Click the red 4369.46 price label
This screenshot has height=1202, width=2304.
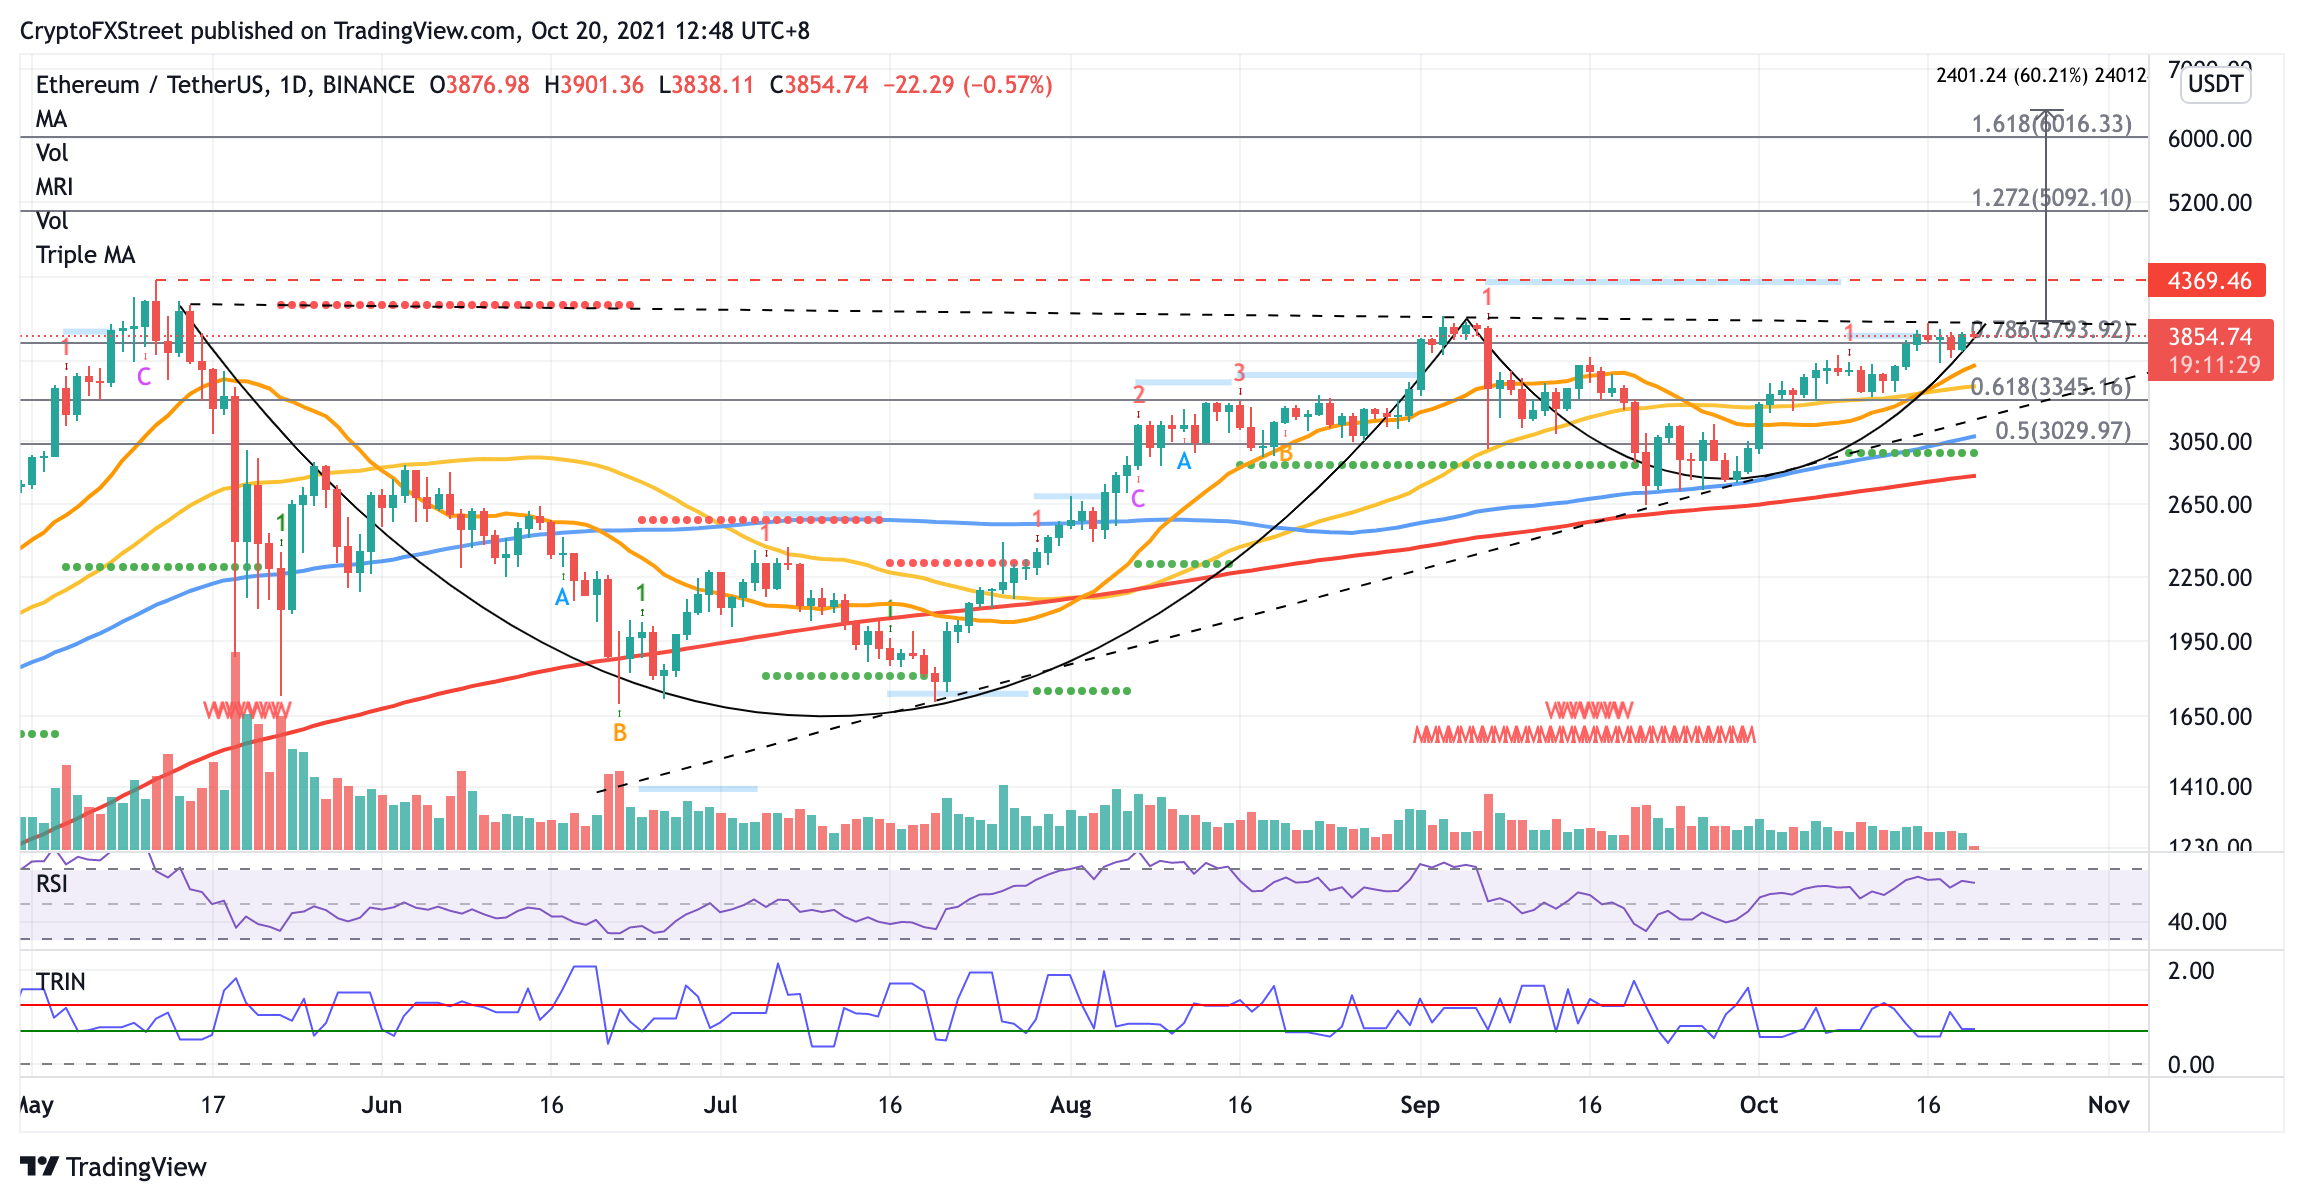[x=2208, y=281]
